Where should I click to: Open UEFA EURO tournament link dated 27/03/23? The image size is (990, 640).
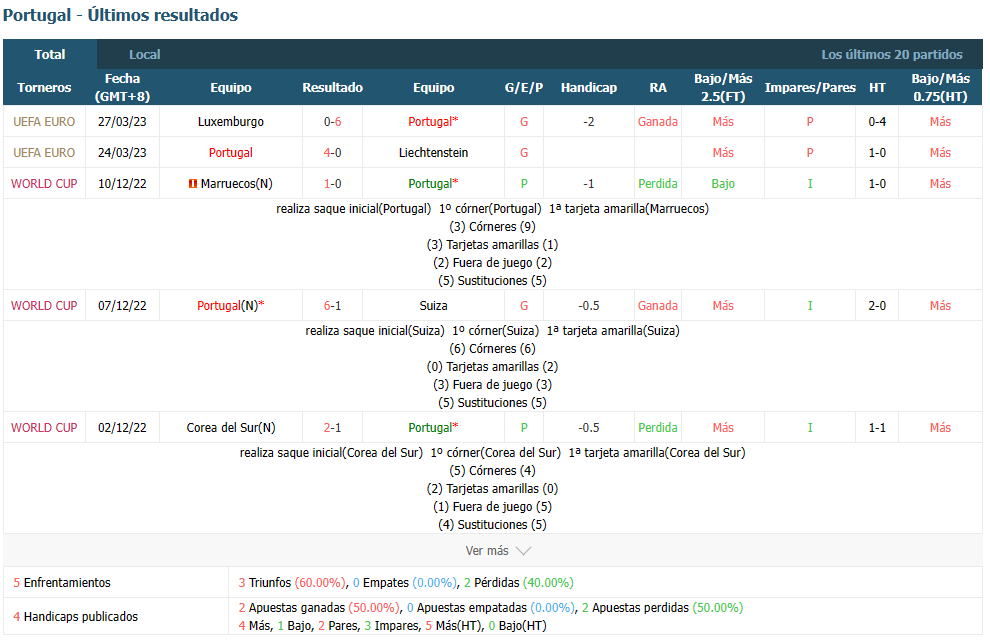(44, 122)
